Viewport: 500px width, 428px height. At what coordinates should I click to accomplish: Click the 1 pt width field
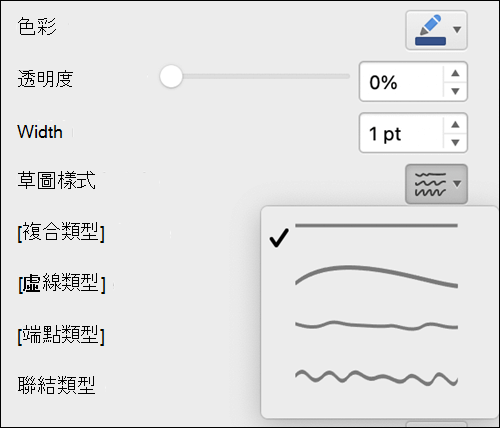(401, 133)
